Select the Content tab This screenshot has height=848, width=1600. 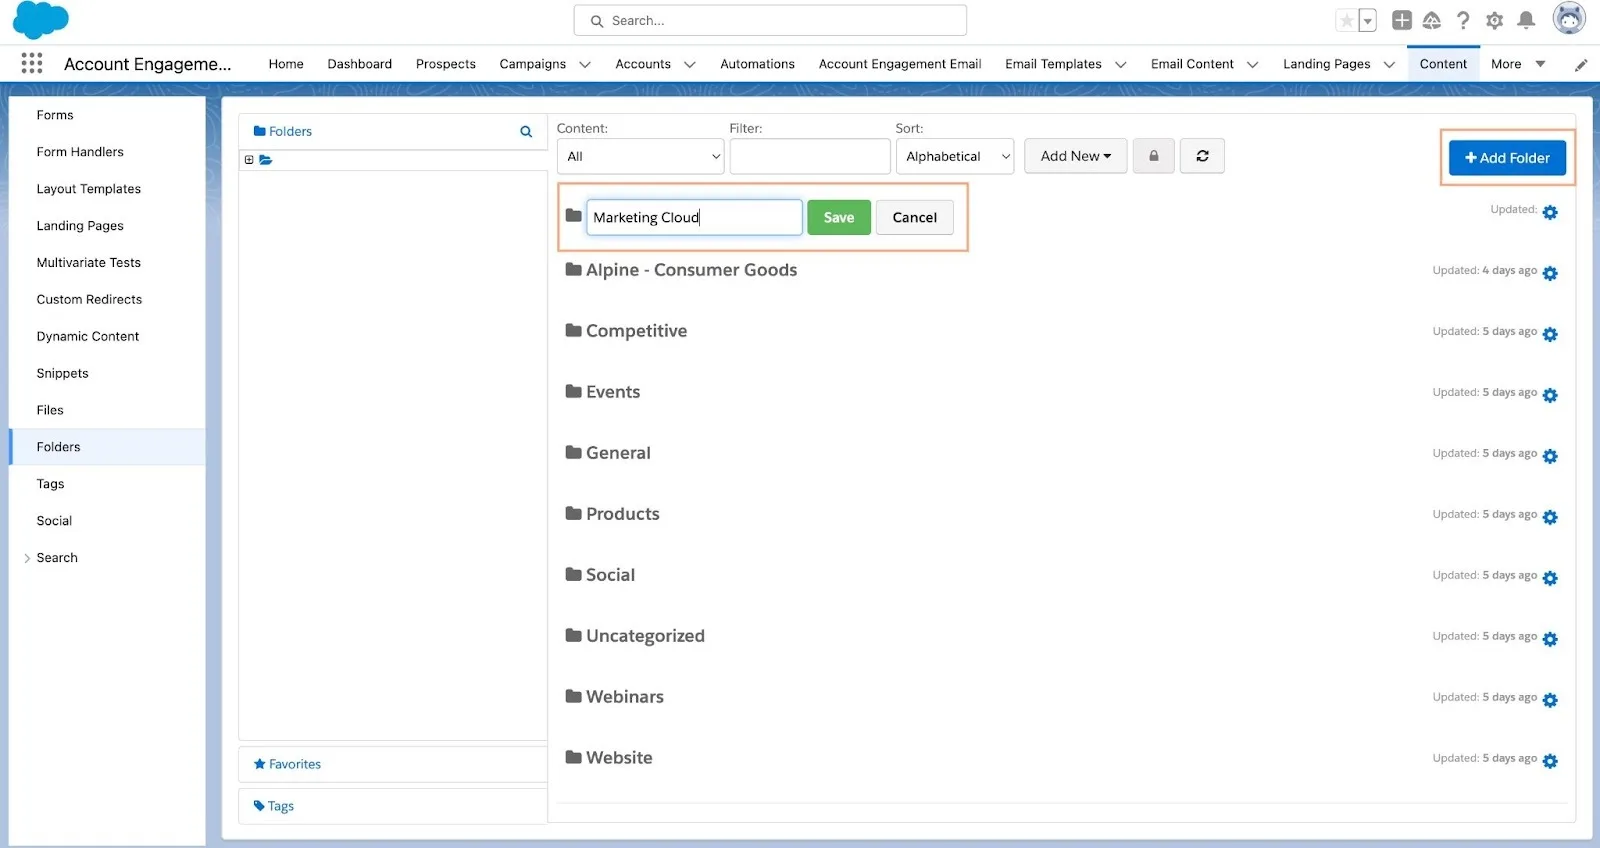pyautogui.click(x=1443, y=64)
